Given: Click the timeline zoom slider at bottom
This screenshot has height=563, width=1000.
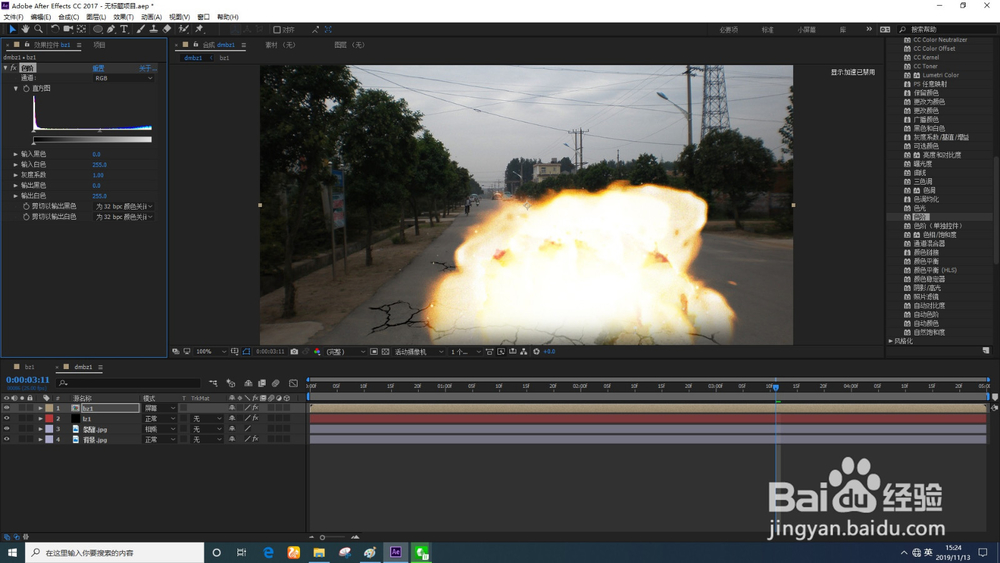Looking at the screenshot, I should tap(333, 537).
